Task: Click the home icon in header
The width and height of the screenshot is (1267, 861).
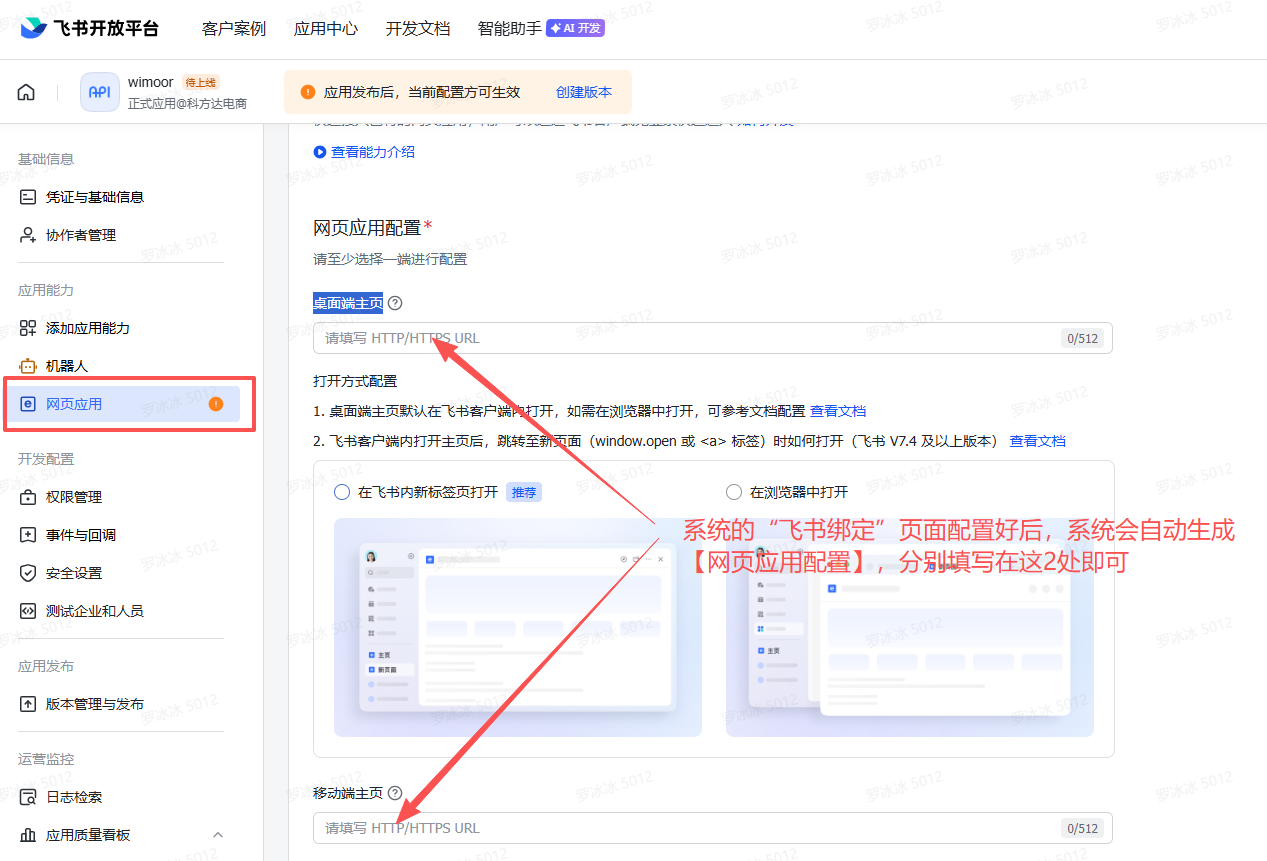Action: (x=26, y=92)
